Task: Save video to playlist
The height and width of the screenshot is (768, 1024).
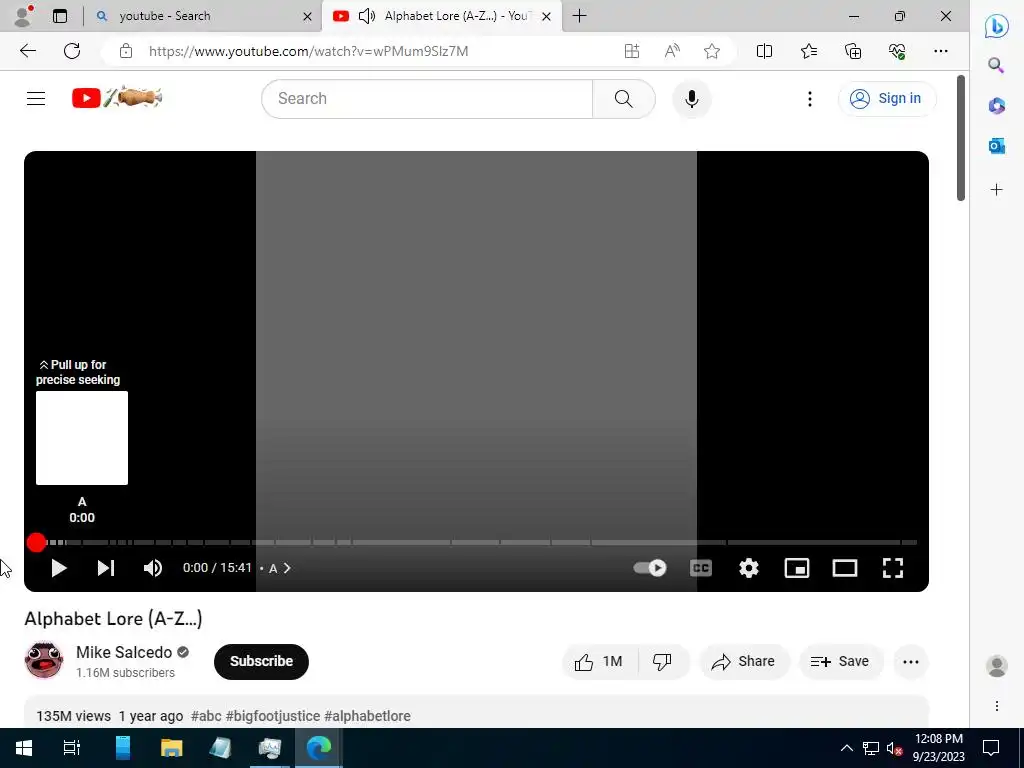Action: (840, 662)
